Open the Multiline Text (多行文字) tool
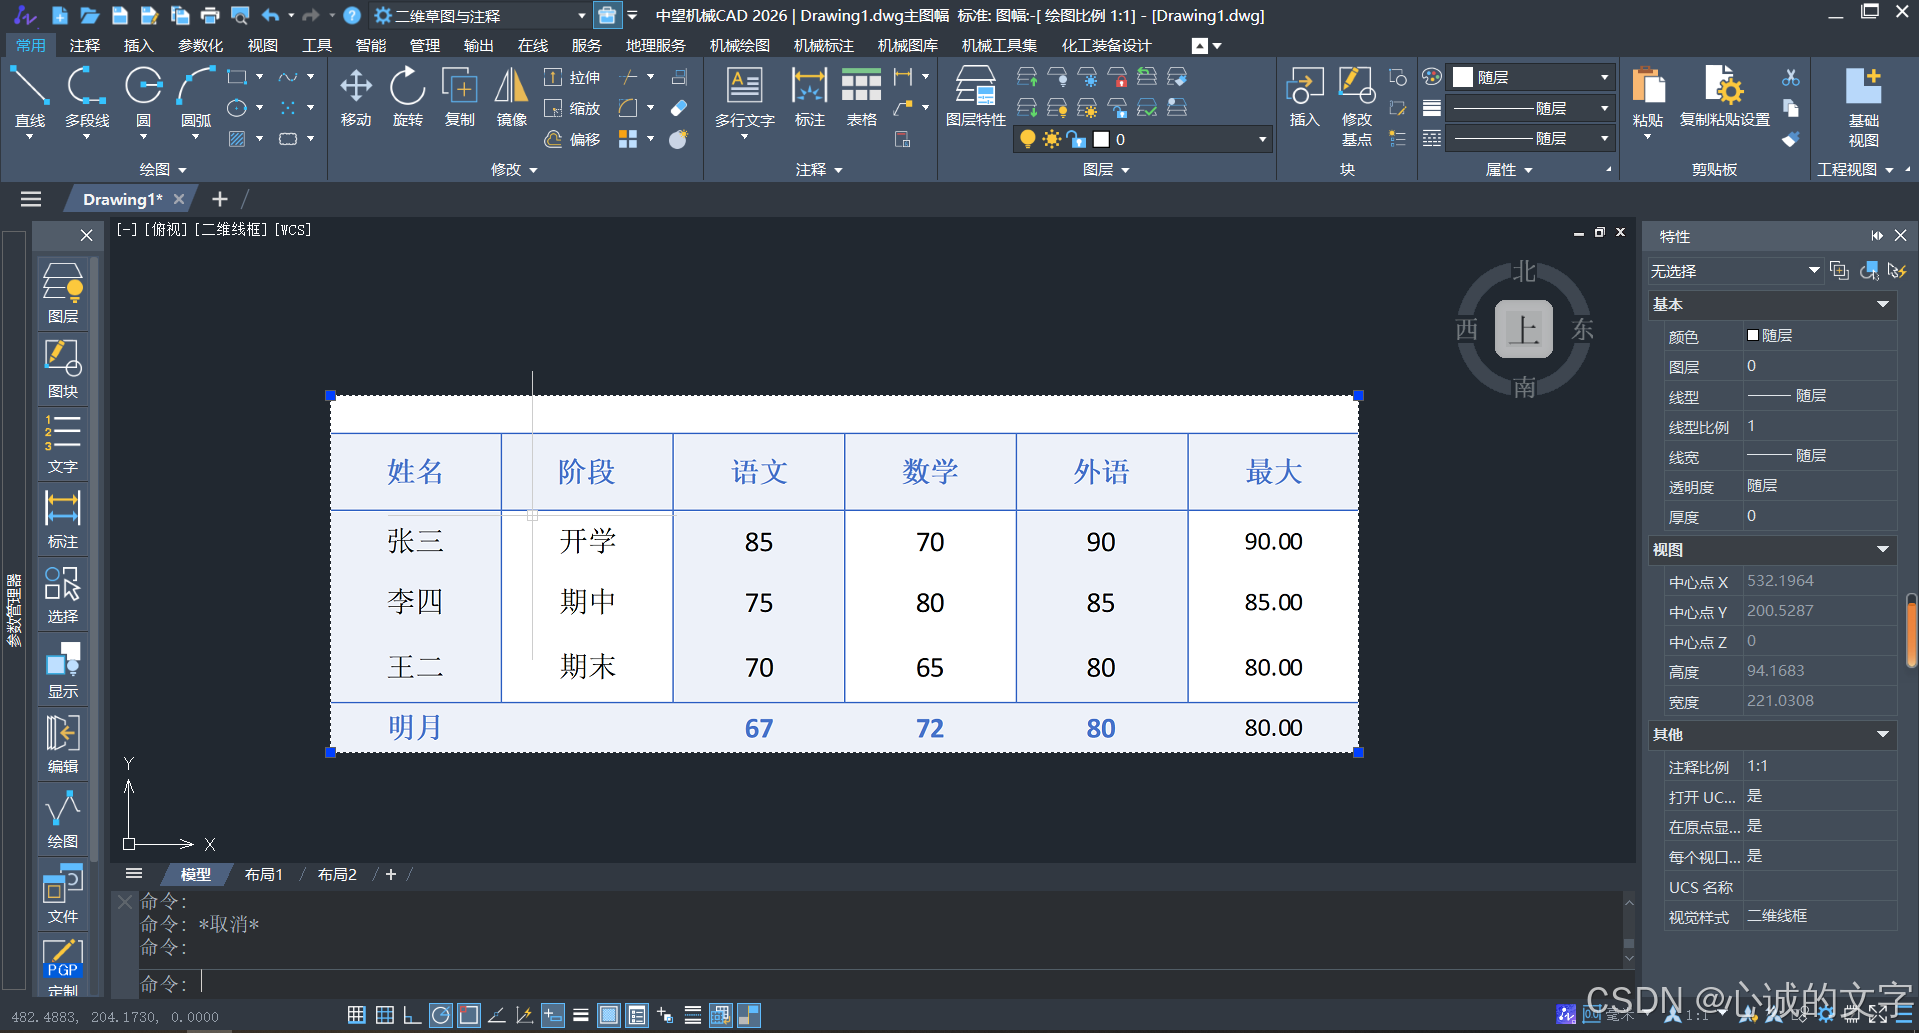The width and height of the screenshot is (1919, 1033). [x=745, y=98]
